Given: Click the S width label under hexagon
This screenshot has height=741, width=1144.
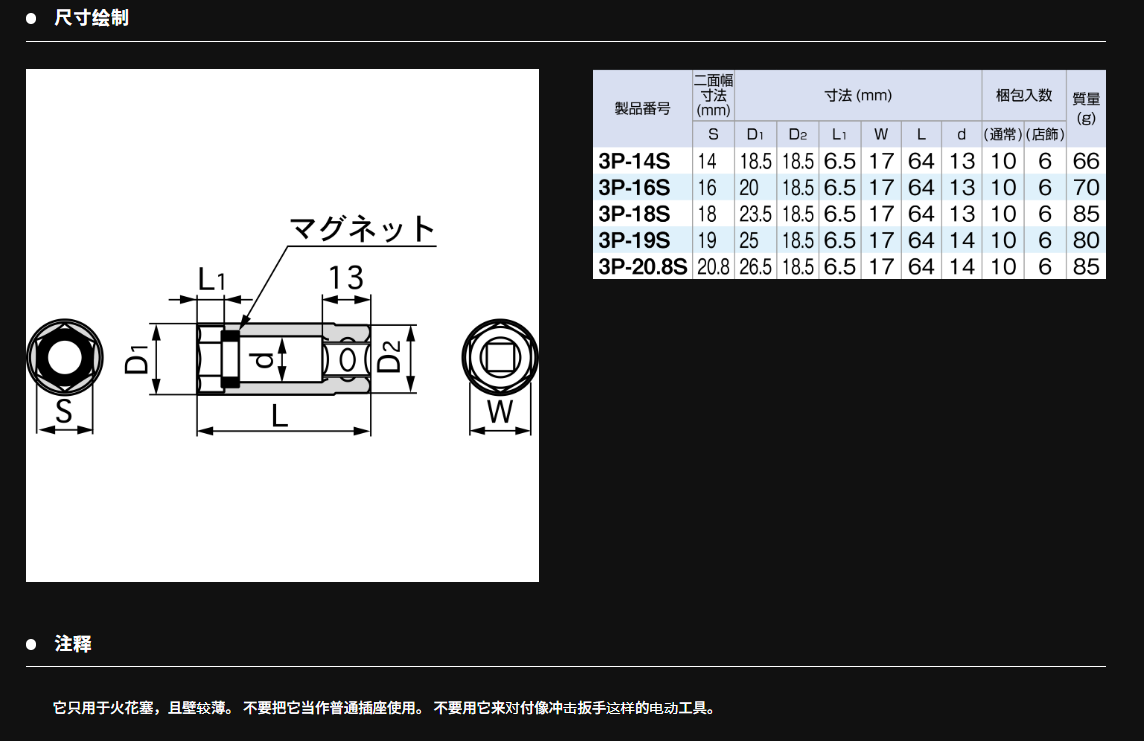Looking at the screenshot, I should pos(64,412).
